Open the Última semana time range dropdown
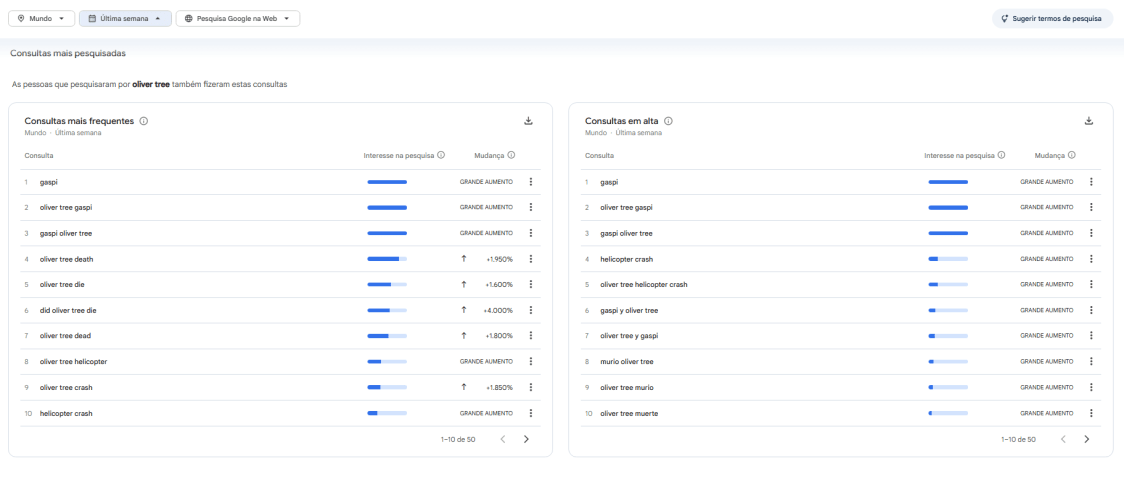Viewport: 1124px width, 477px height. point(125,19)
